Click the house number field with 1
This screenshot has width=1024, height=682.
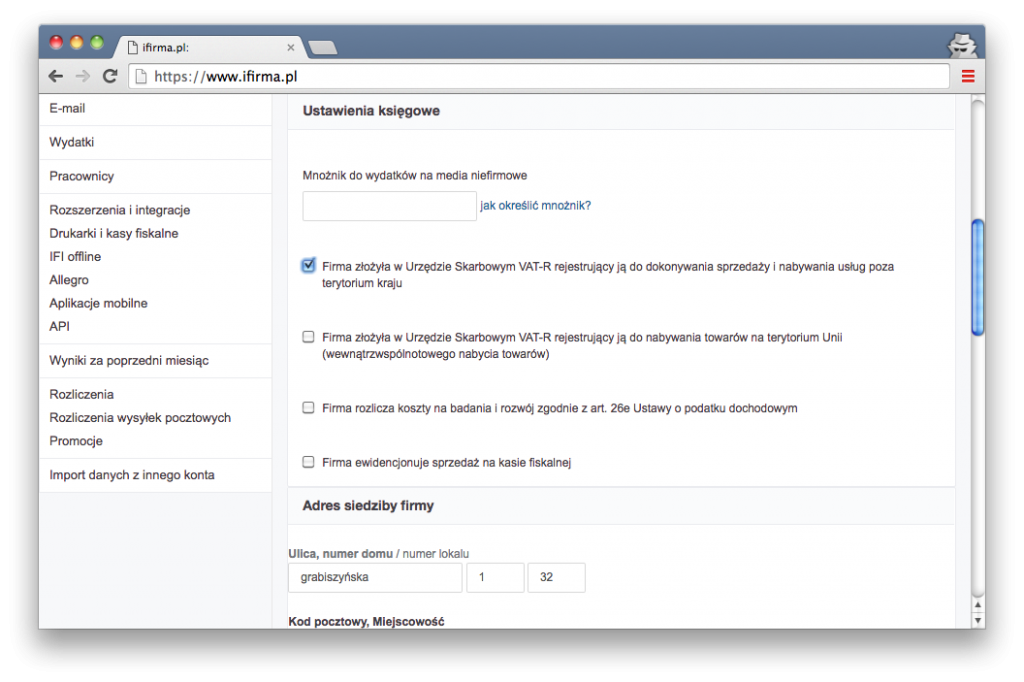(495, 577)
